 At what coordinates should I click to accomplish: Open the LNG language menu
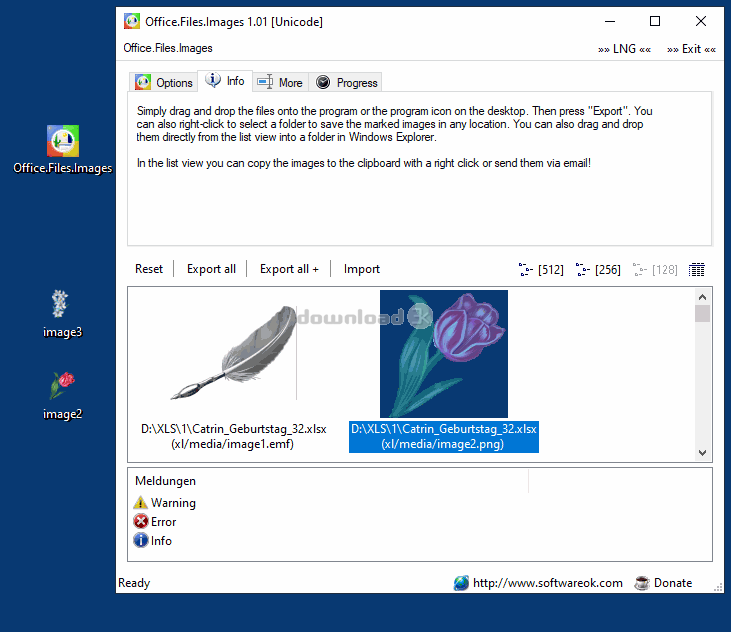[x=624, y=49]
